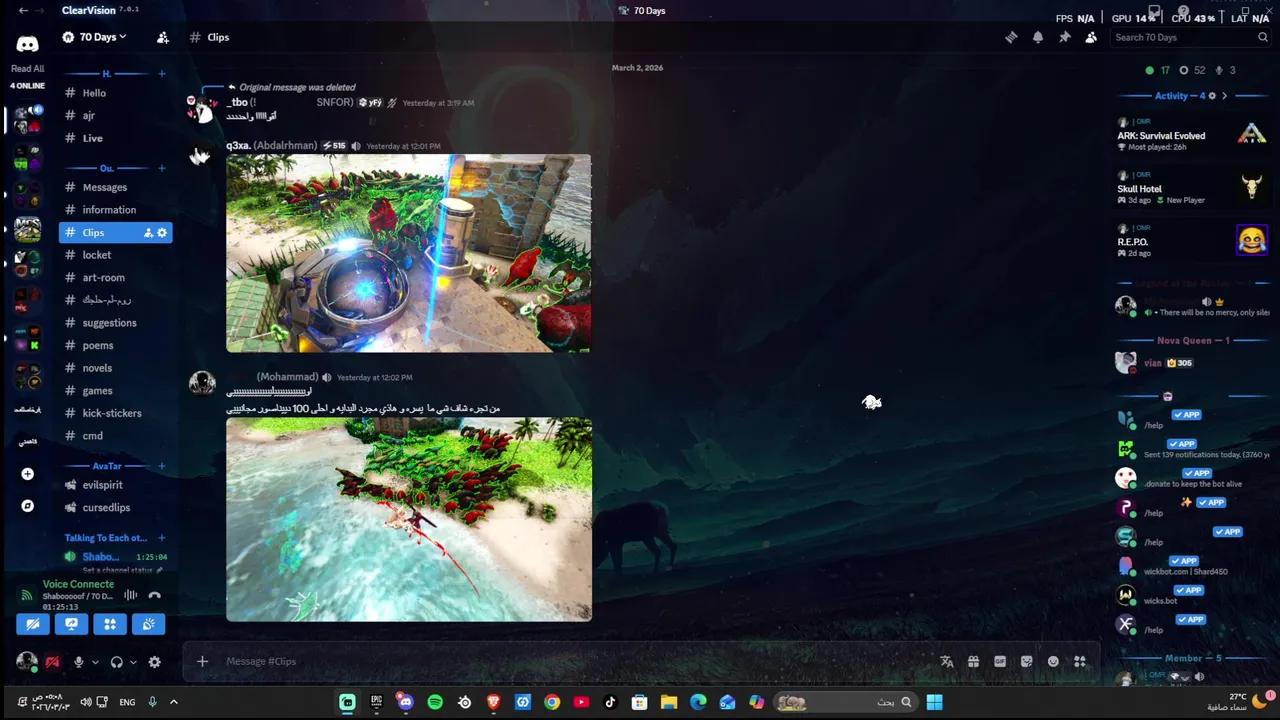Collapse the H. channel category
The height and width of the screenshot is (720, 1280).
(106, 74)
